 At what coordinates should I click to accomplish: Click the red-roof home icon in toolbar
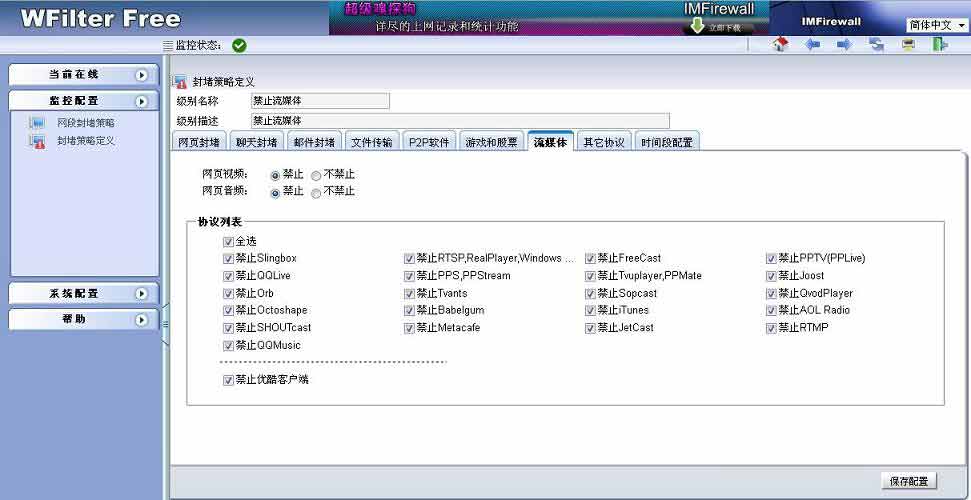pyautogui.click(x=782, y=44)
